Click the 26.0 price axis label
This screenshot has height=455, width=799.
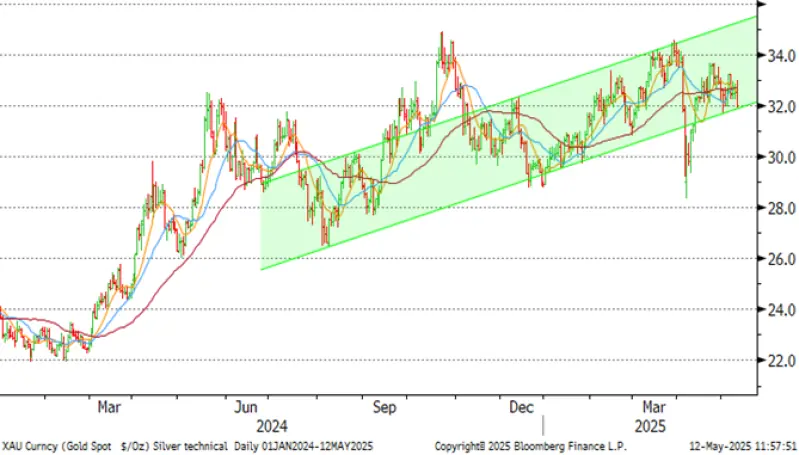tap(782, 259)
